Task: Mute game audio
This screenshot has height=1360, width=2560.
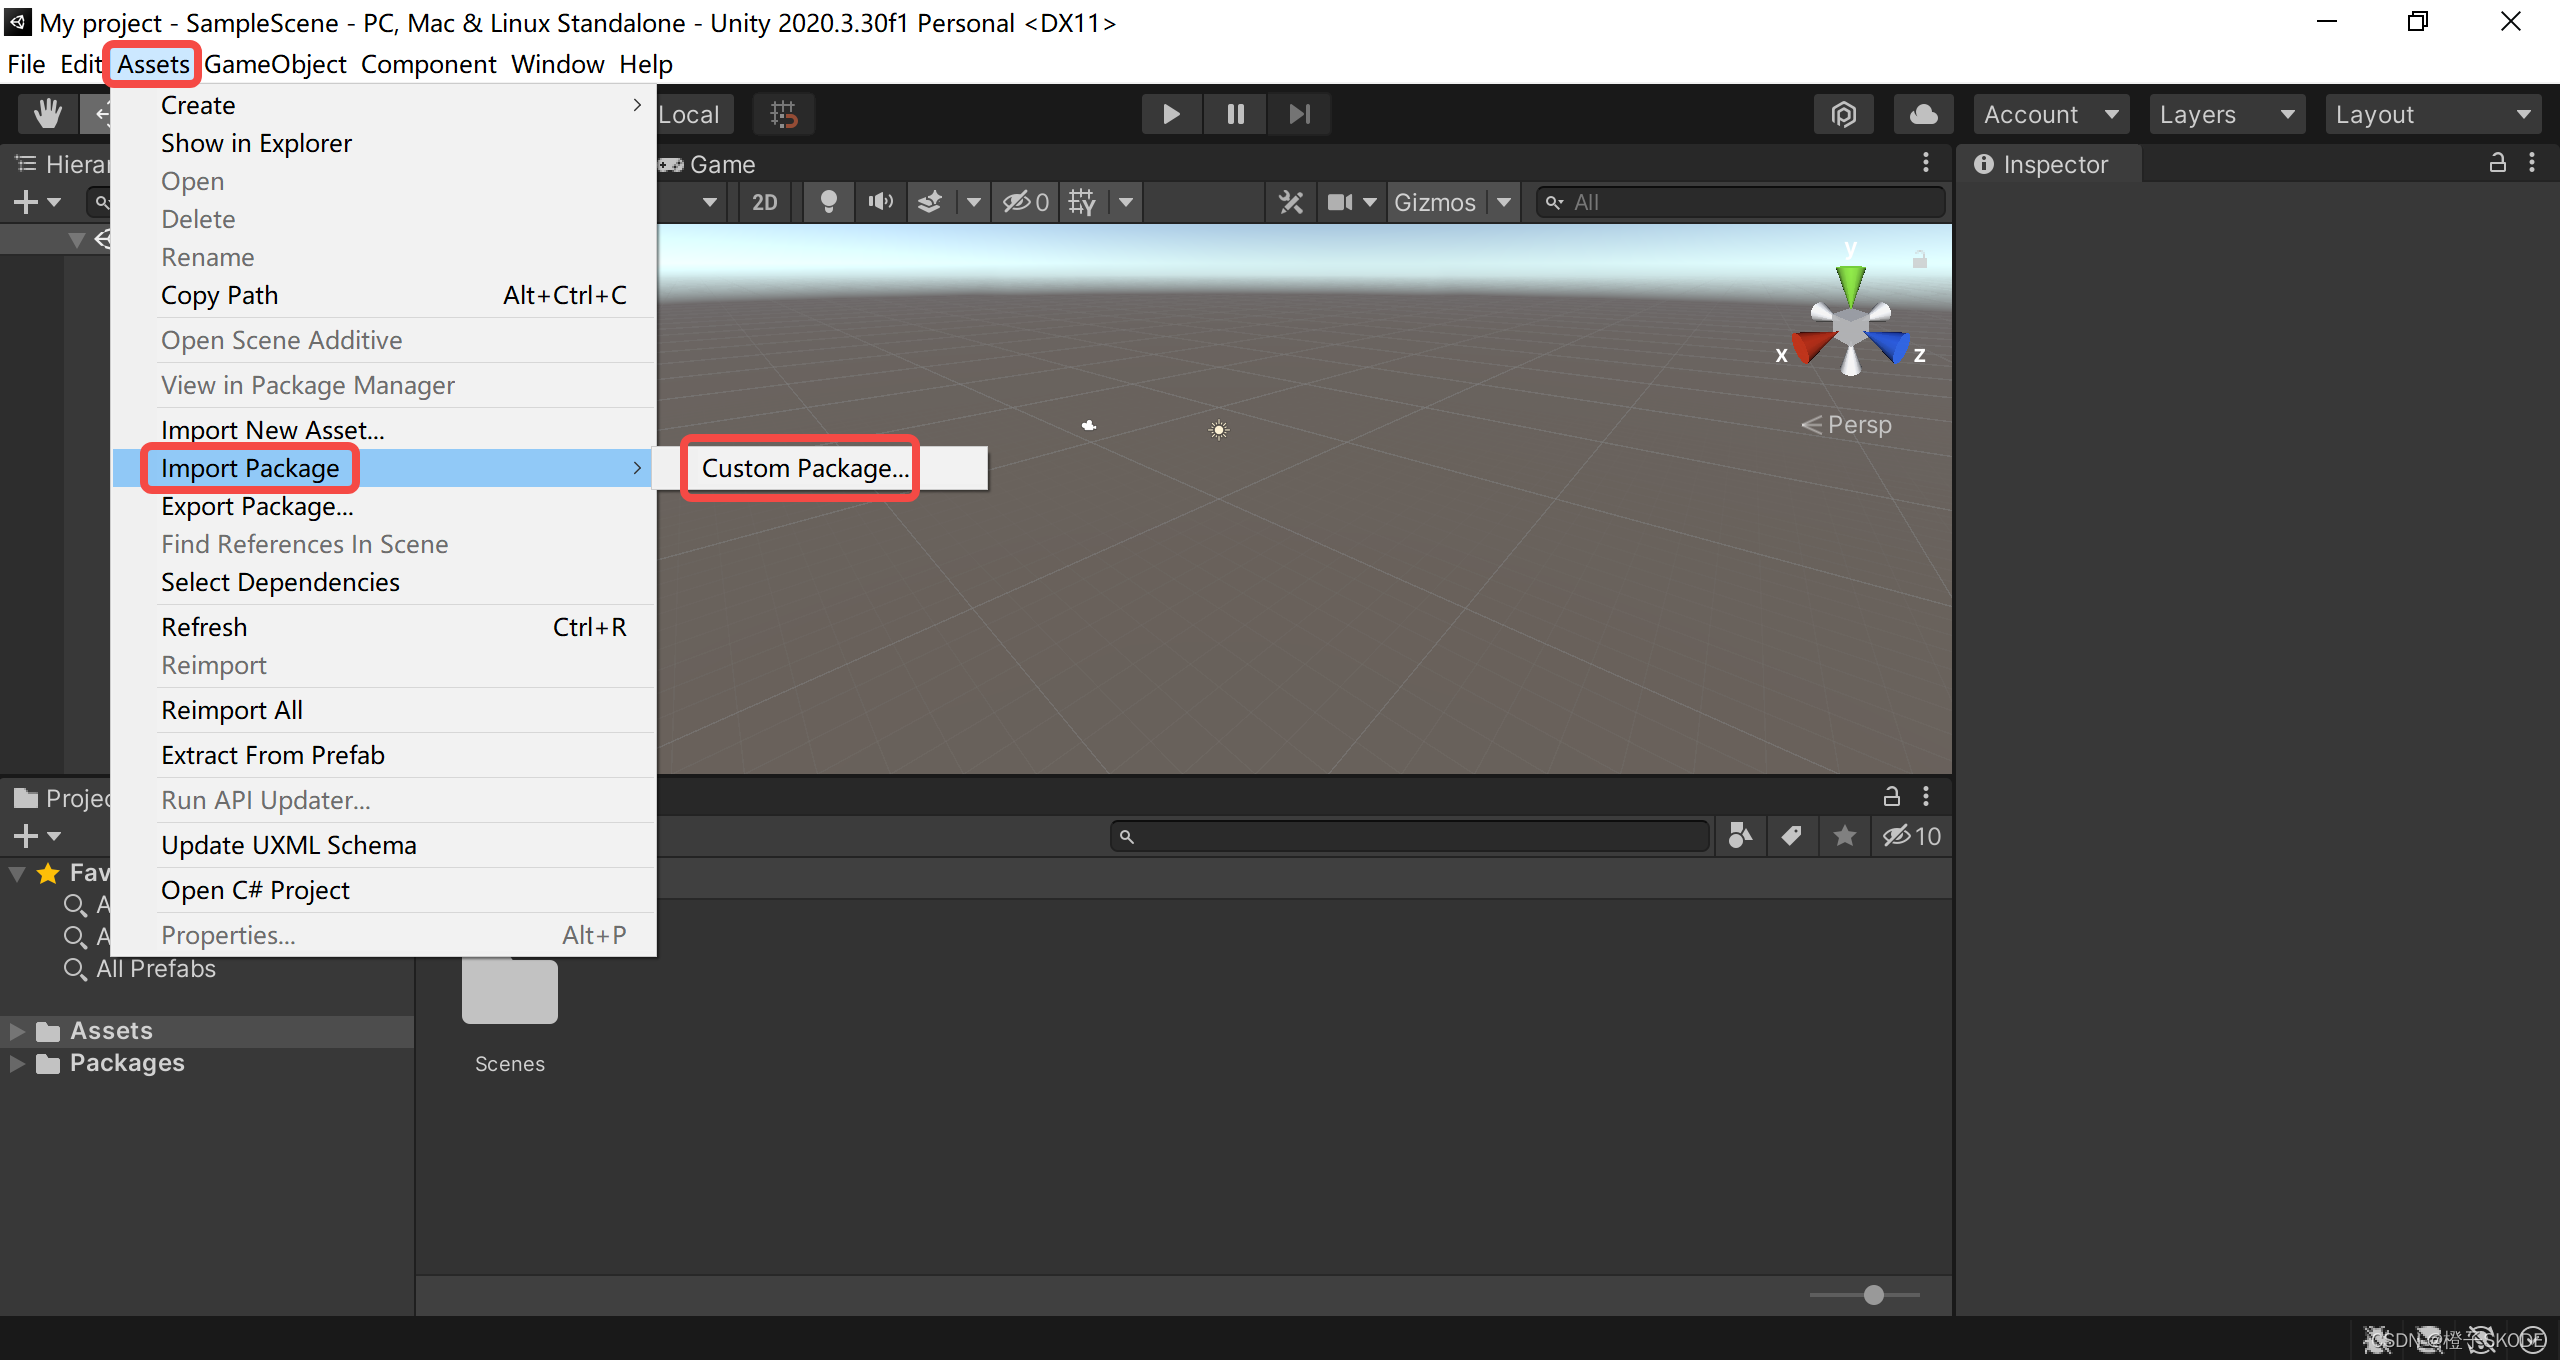Action: 879,201
